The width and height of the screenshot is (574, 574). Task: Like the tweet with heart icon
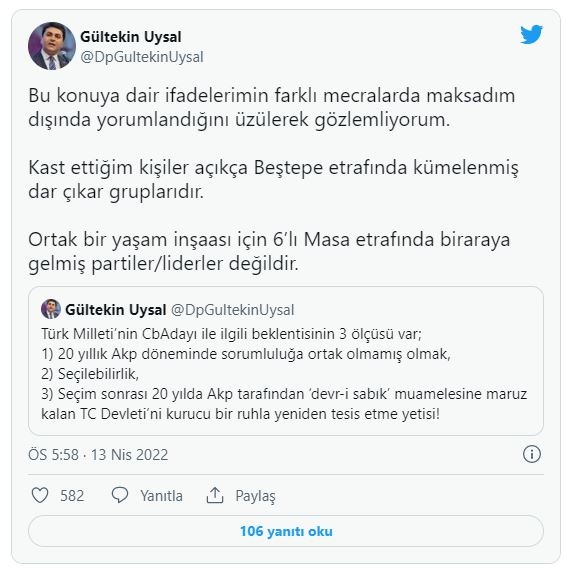tap(40, 495)
